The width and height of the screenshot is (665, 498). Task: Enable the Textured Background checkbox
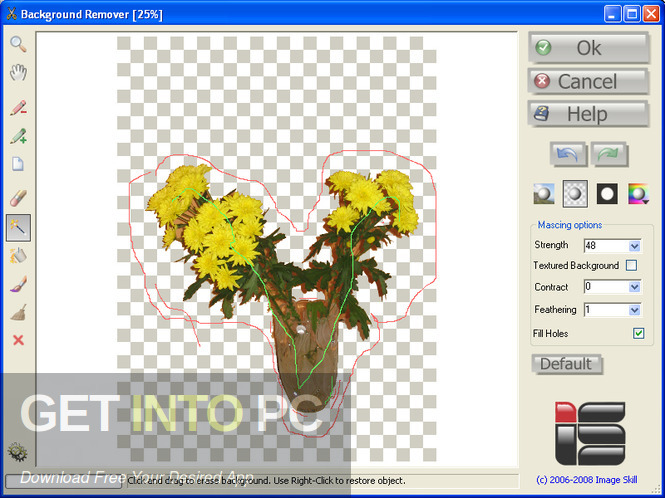pos(631,266)
